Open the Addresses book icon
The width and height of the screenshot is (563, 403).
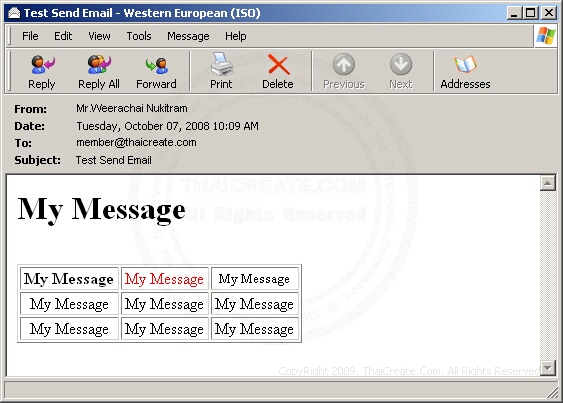[x=465, y=71]
